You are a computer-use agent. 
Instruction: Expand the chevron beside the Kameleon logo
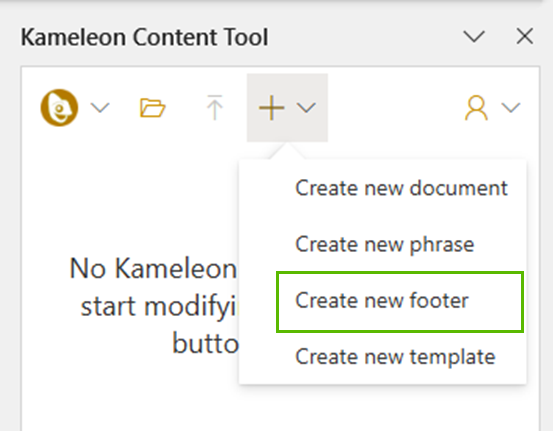click(x=100, y=107)
